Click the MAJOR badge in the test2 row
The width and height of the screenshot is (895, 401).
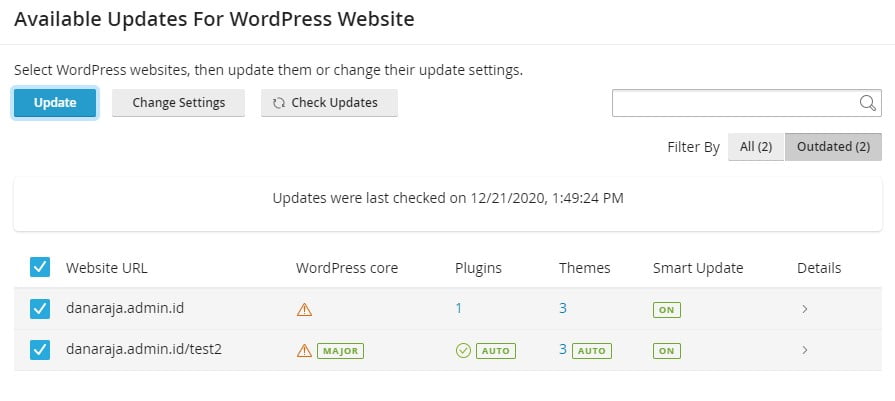click(x=341, y=350)
